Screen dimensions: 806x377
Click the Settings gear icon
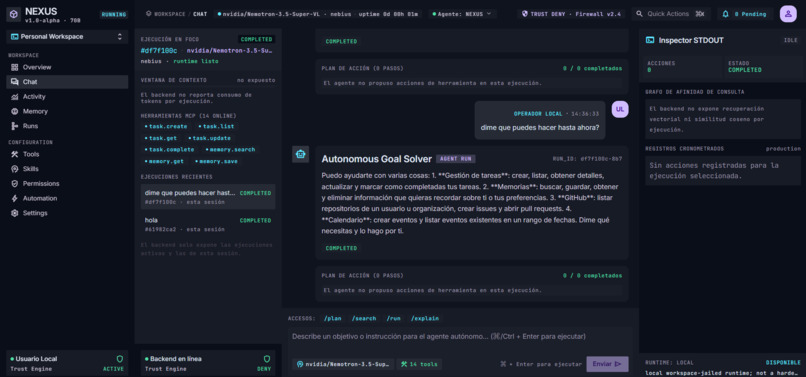(x=14, y=213)
